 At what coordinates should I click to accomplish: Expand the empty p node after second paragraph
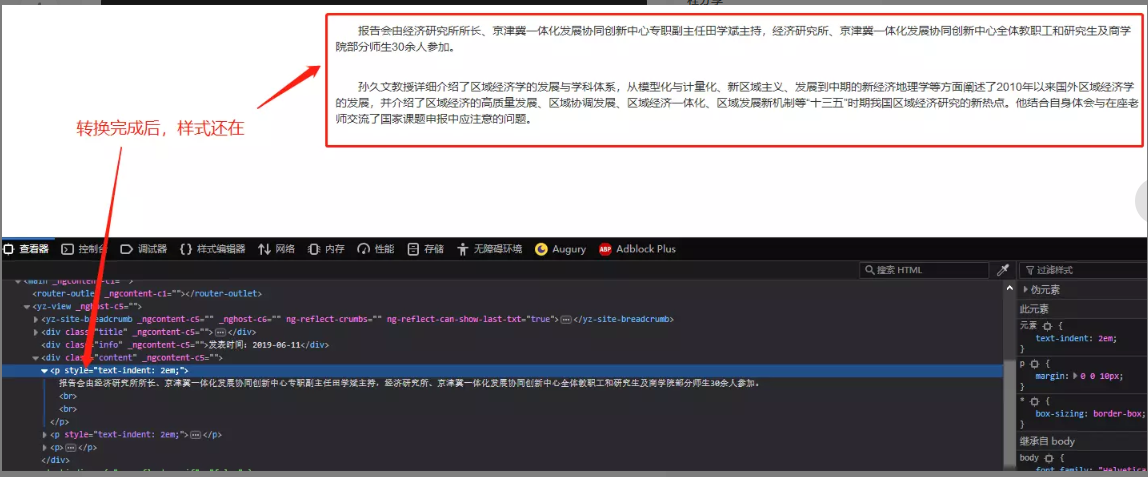pos(45,447)
